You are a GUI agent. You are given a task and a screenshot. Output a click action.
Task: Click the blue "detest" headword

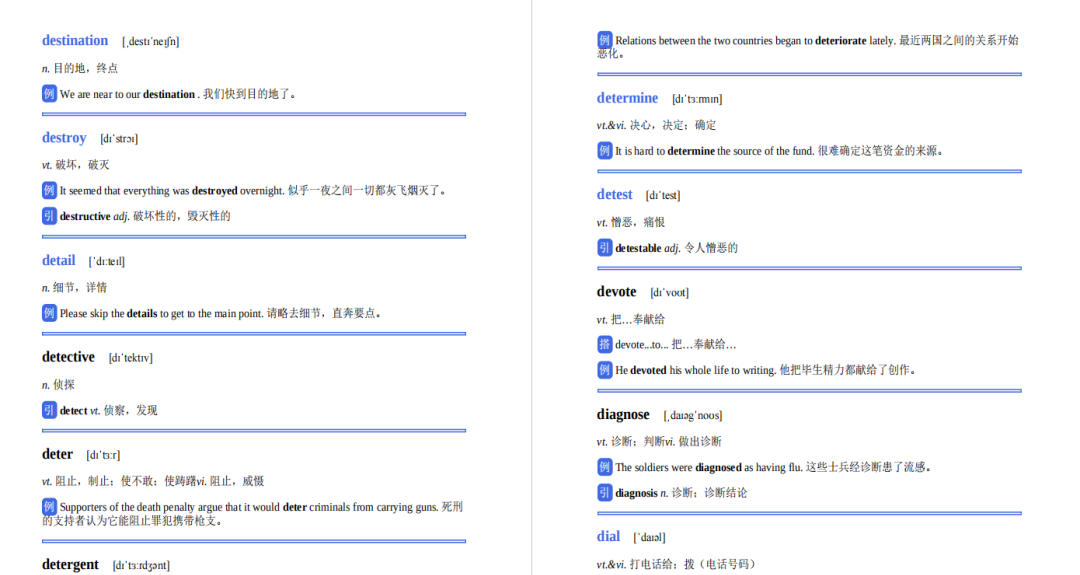[614, 195]
